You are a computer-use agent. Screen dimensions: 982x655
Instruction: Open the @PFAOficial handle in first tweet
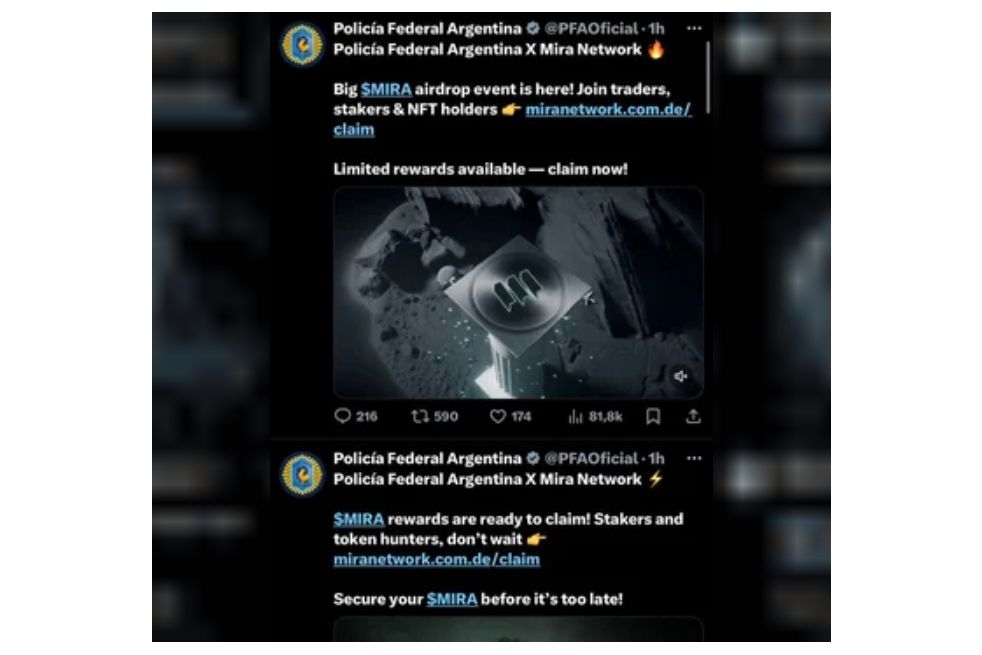[591, 28]
